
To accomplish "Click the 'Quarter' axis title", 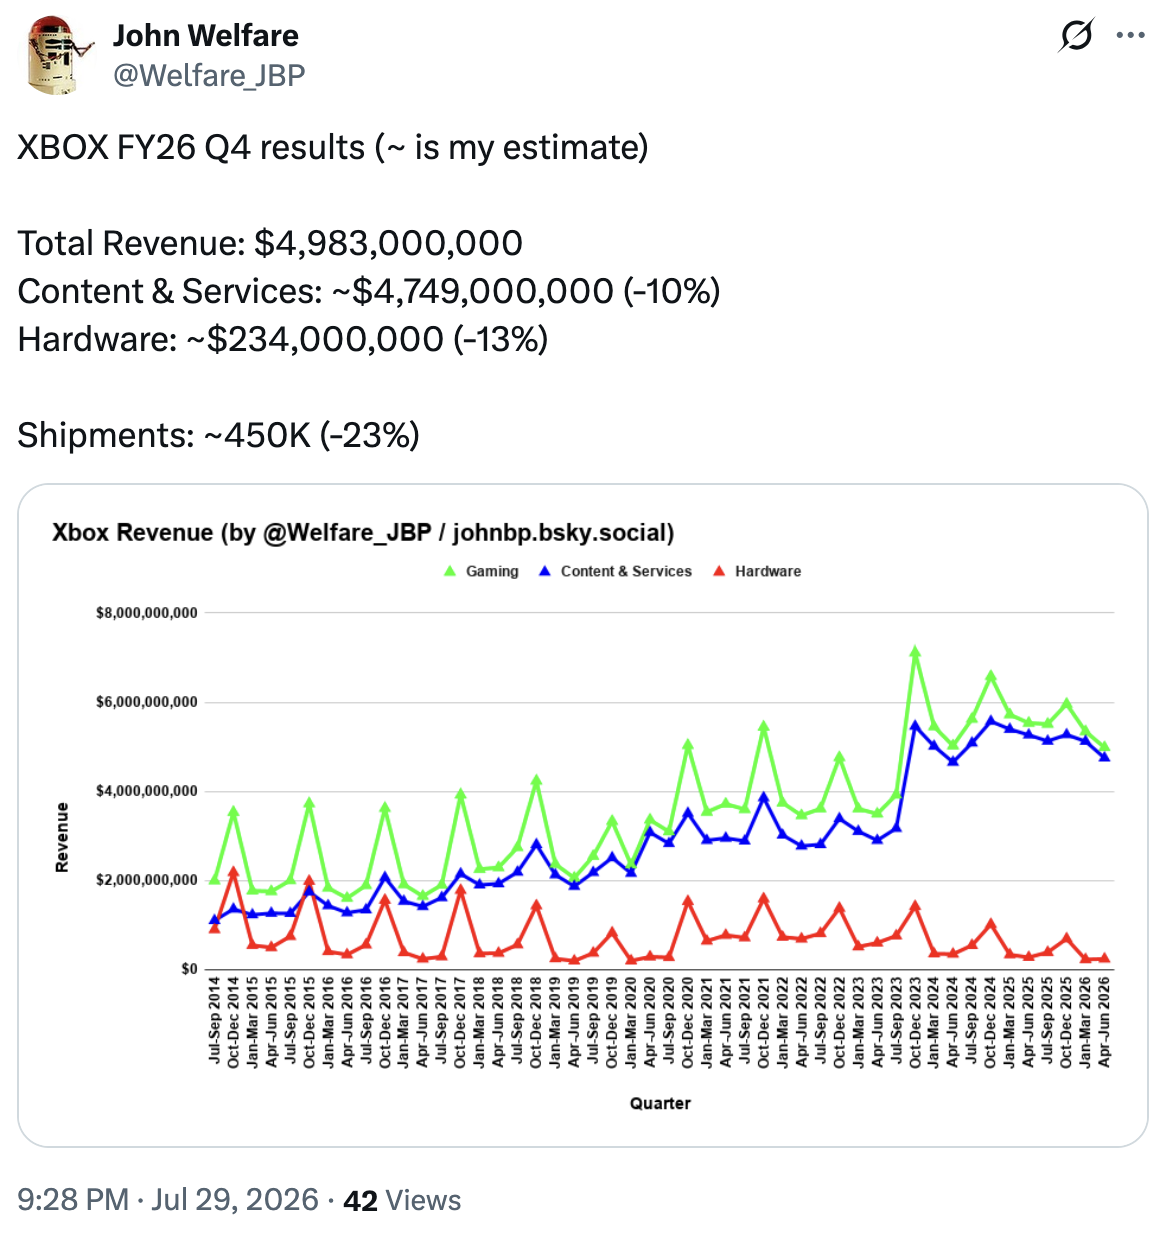I will click(660, 1103).
